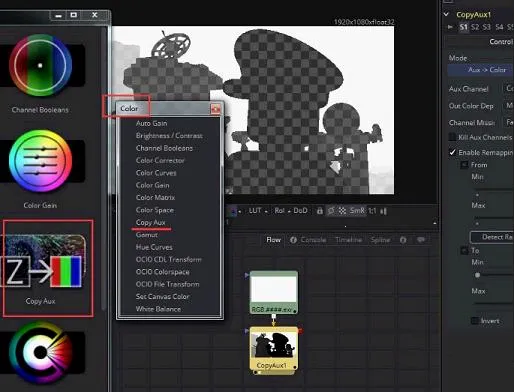Choose Hue Curves from the Color list
This screenshot has height=392, width=514.
click(154, 247)
